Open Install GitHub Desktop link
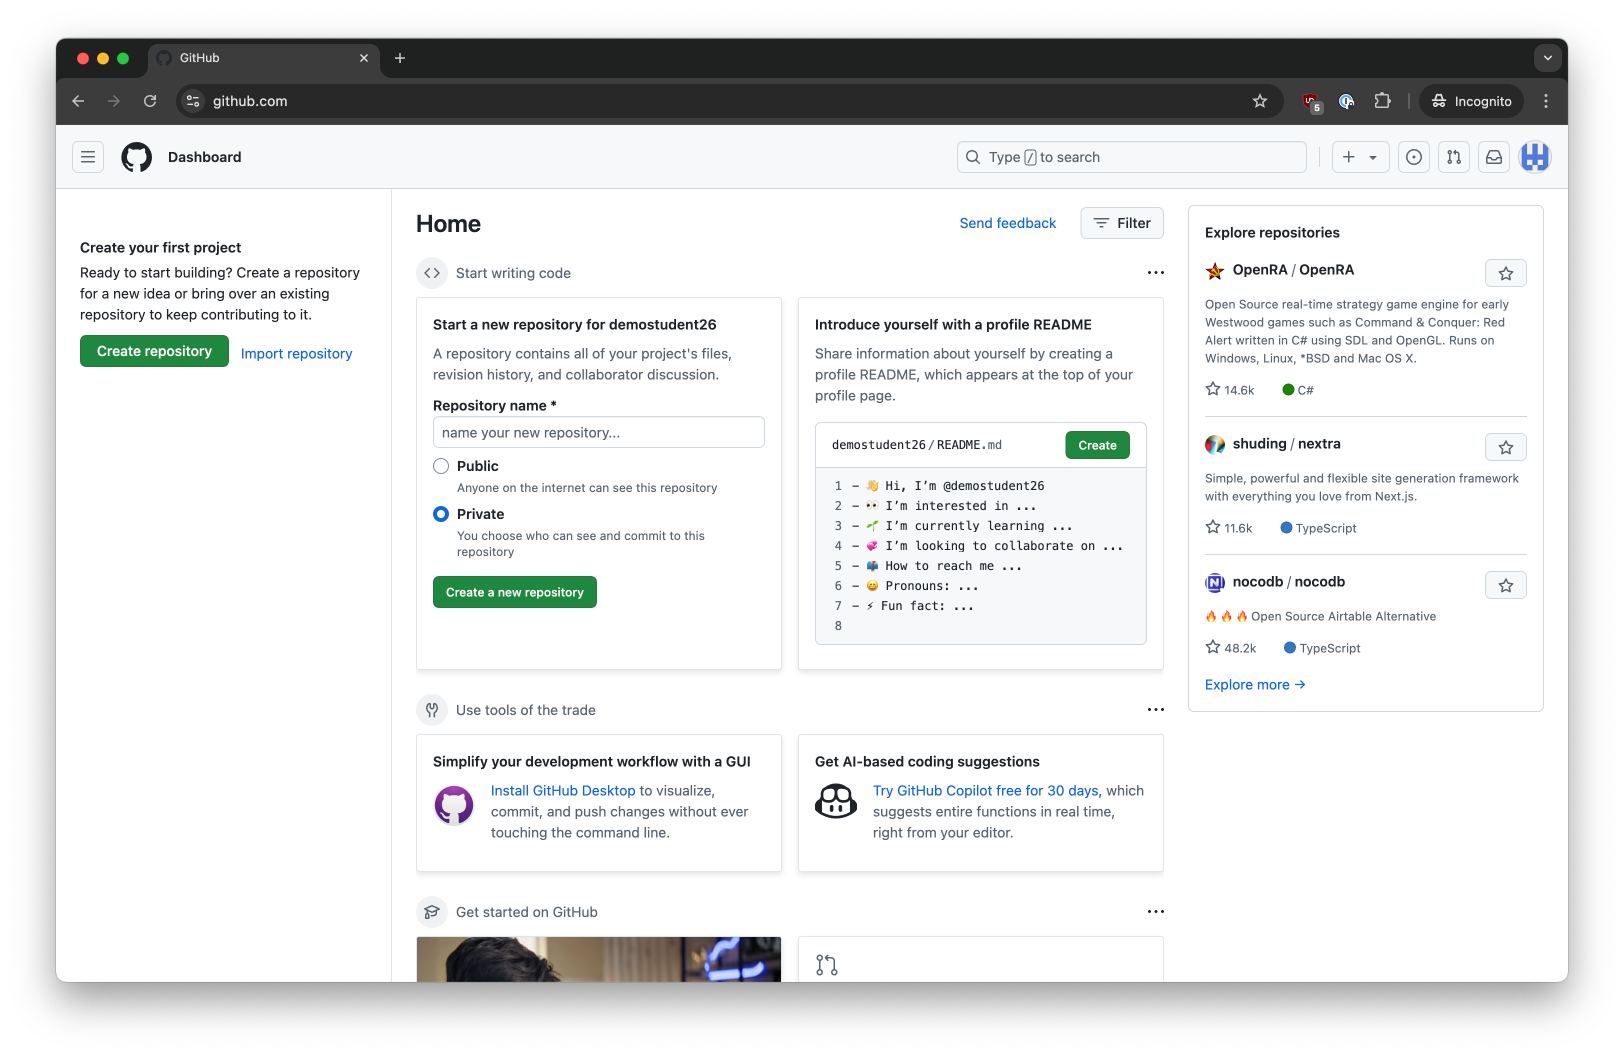The height and width of the screenshot is (1056, 1624). [563, 791]
